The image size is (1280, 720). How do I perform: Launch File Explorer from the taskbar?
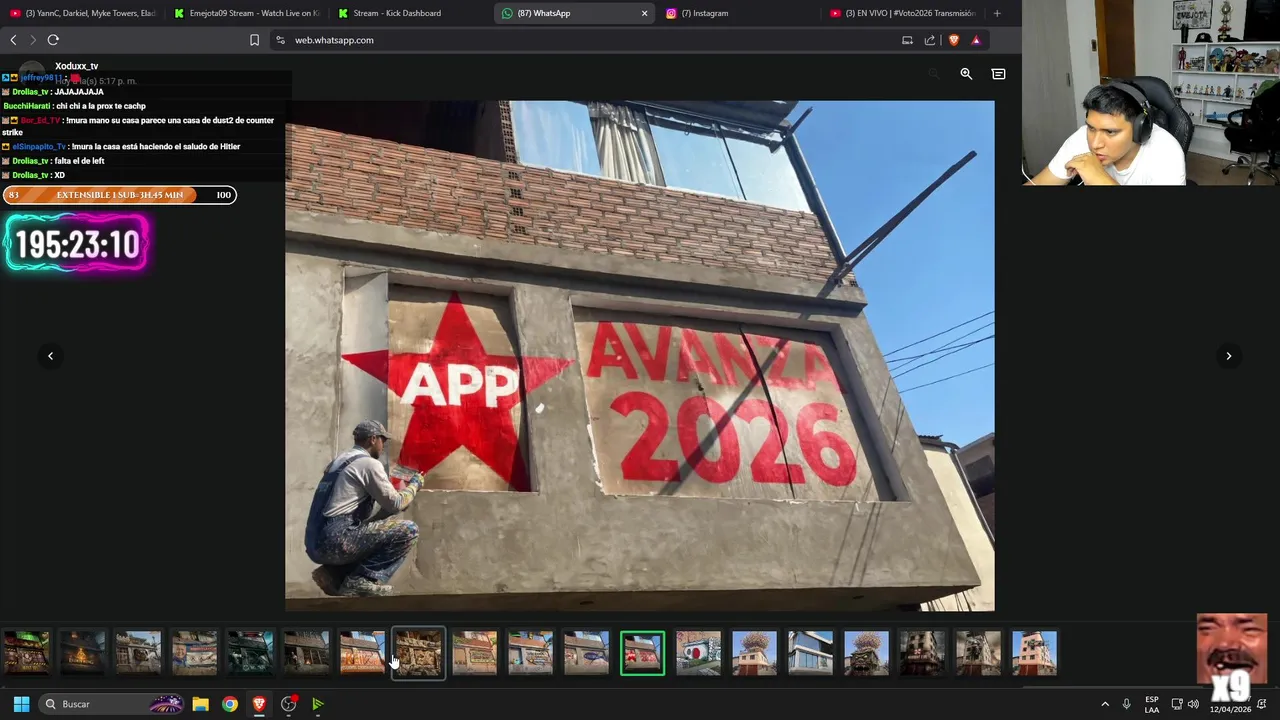click(200, 704)
